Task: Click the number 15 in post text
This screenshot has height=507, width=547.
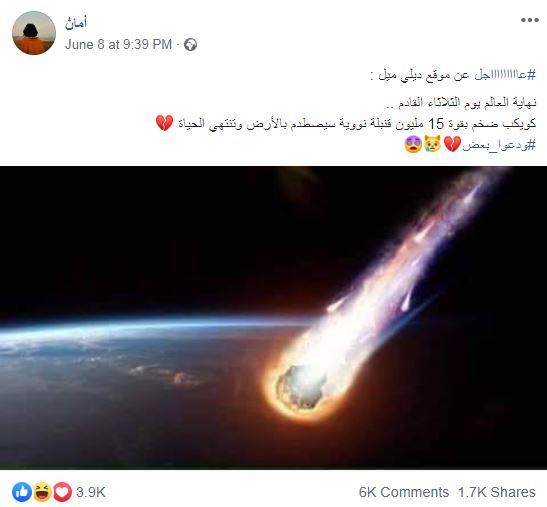Action: 436,124
